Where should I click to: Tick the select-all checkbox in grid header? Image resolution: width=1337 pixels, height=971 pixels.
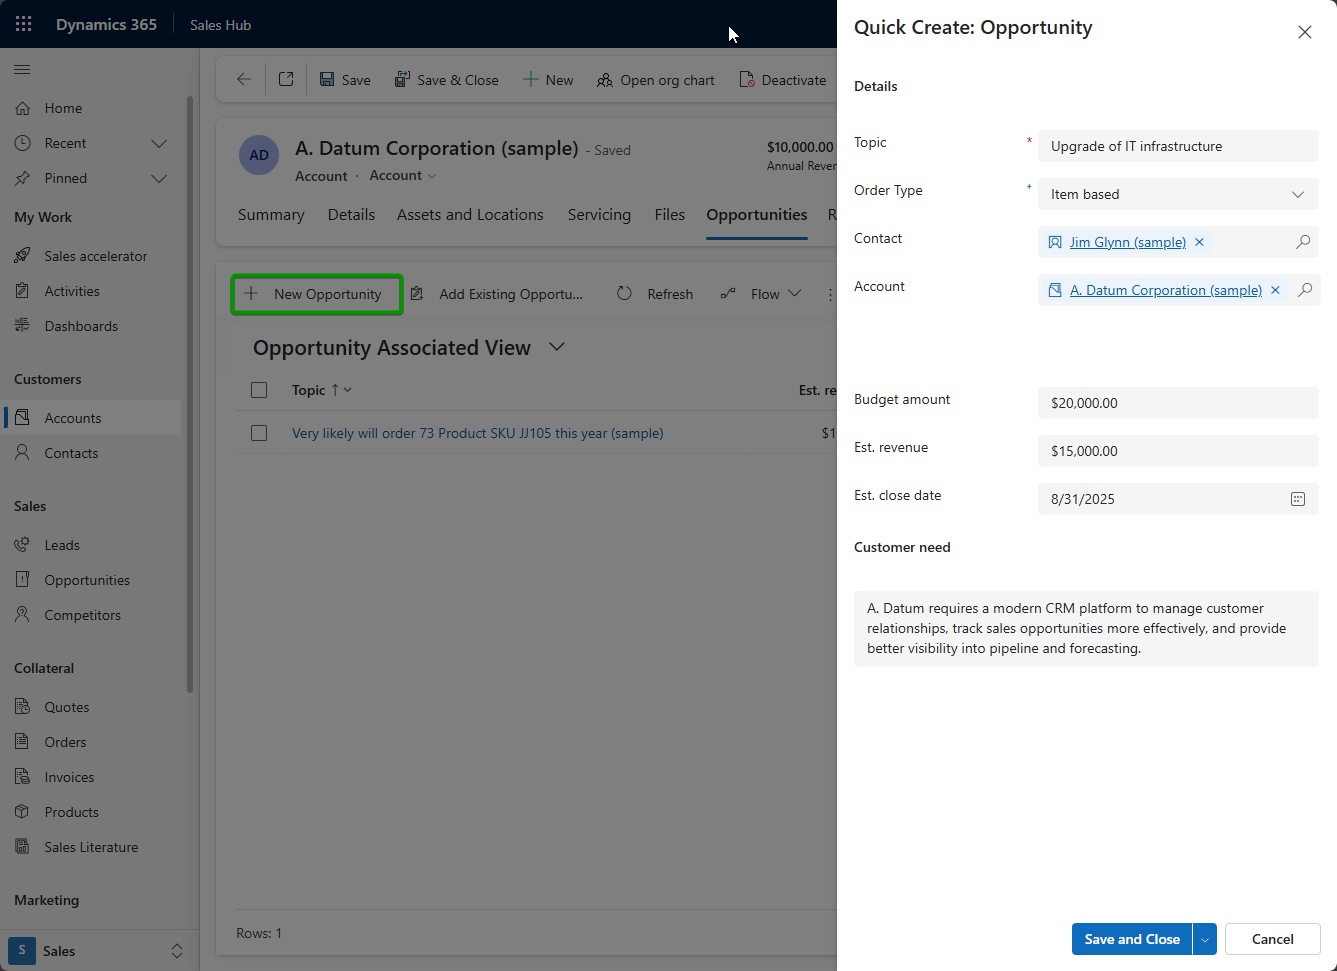point(259,390)
